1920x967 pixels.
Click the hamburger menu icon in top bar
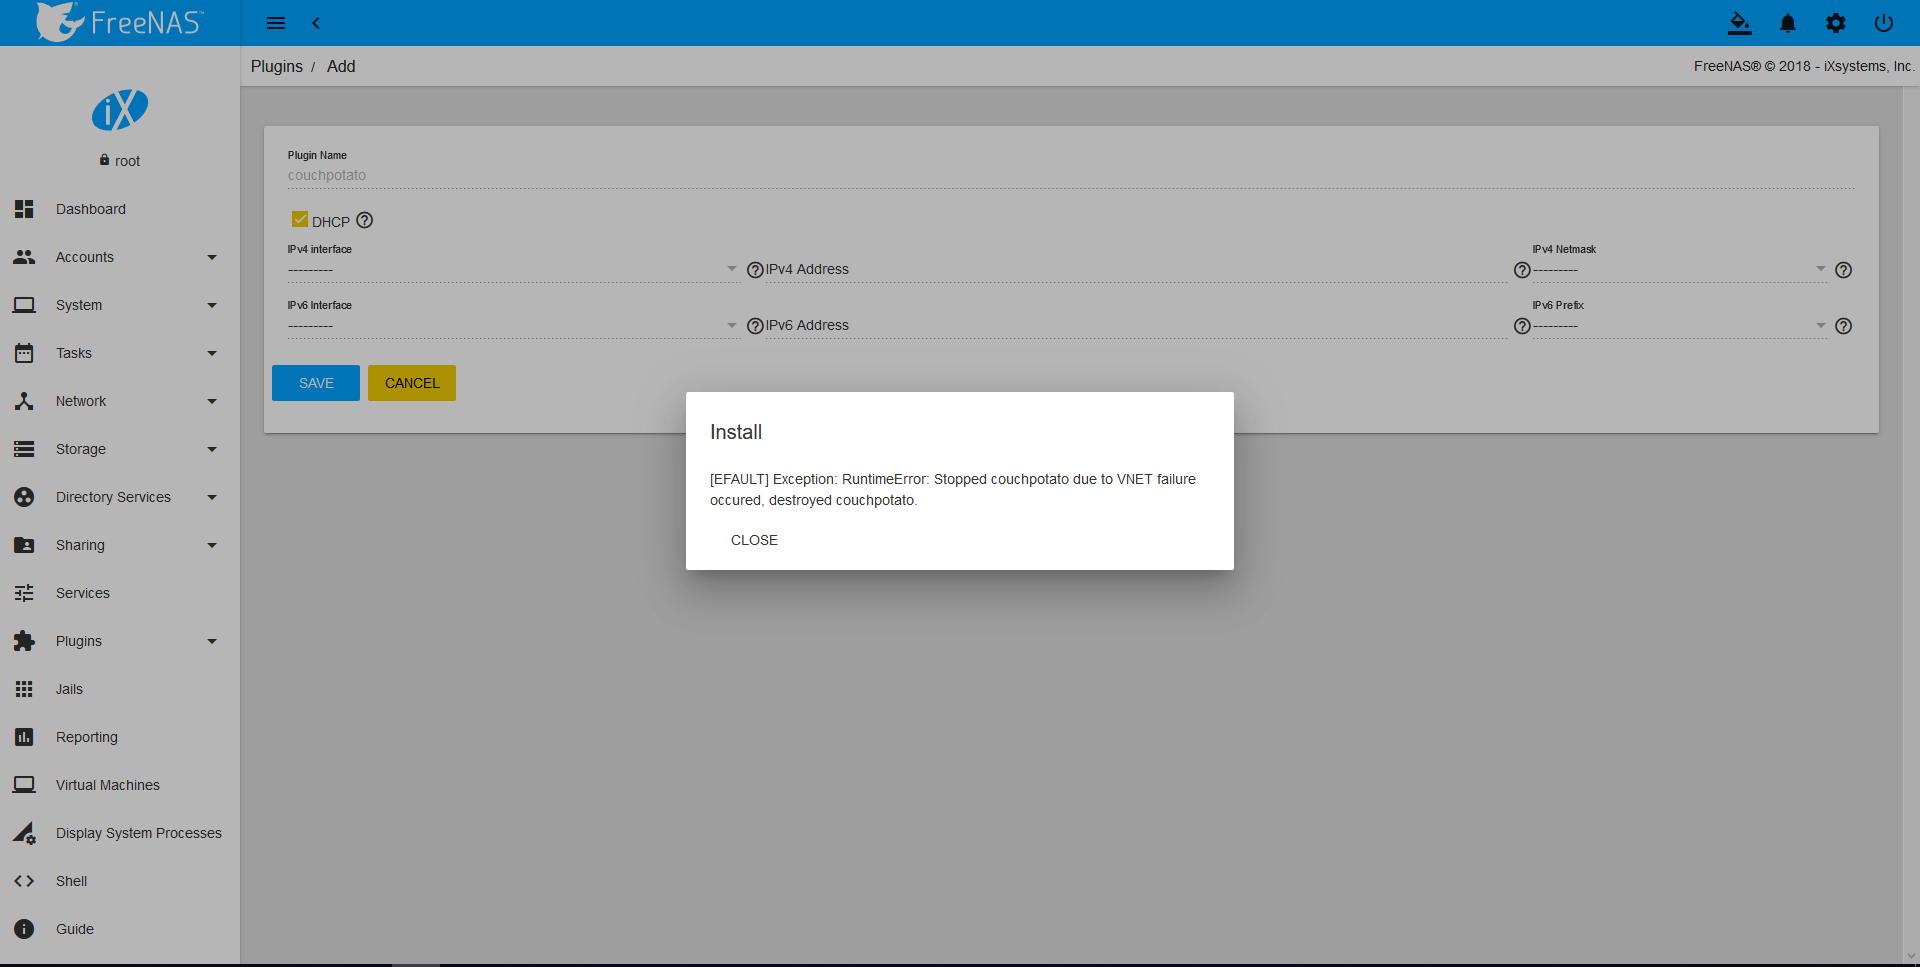click(x=276, y=23)
